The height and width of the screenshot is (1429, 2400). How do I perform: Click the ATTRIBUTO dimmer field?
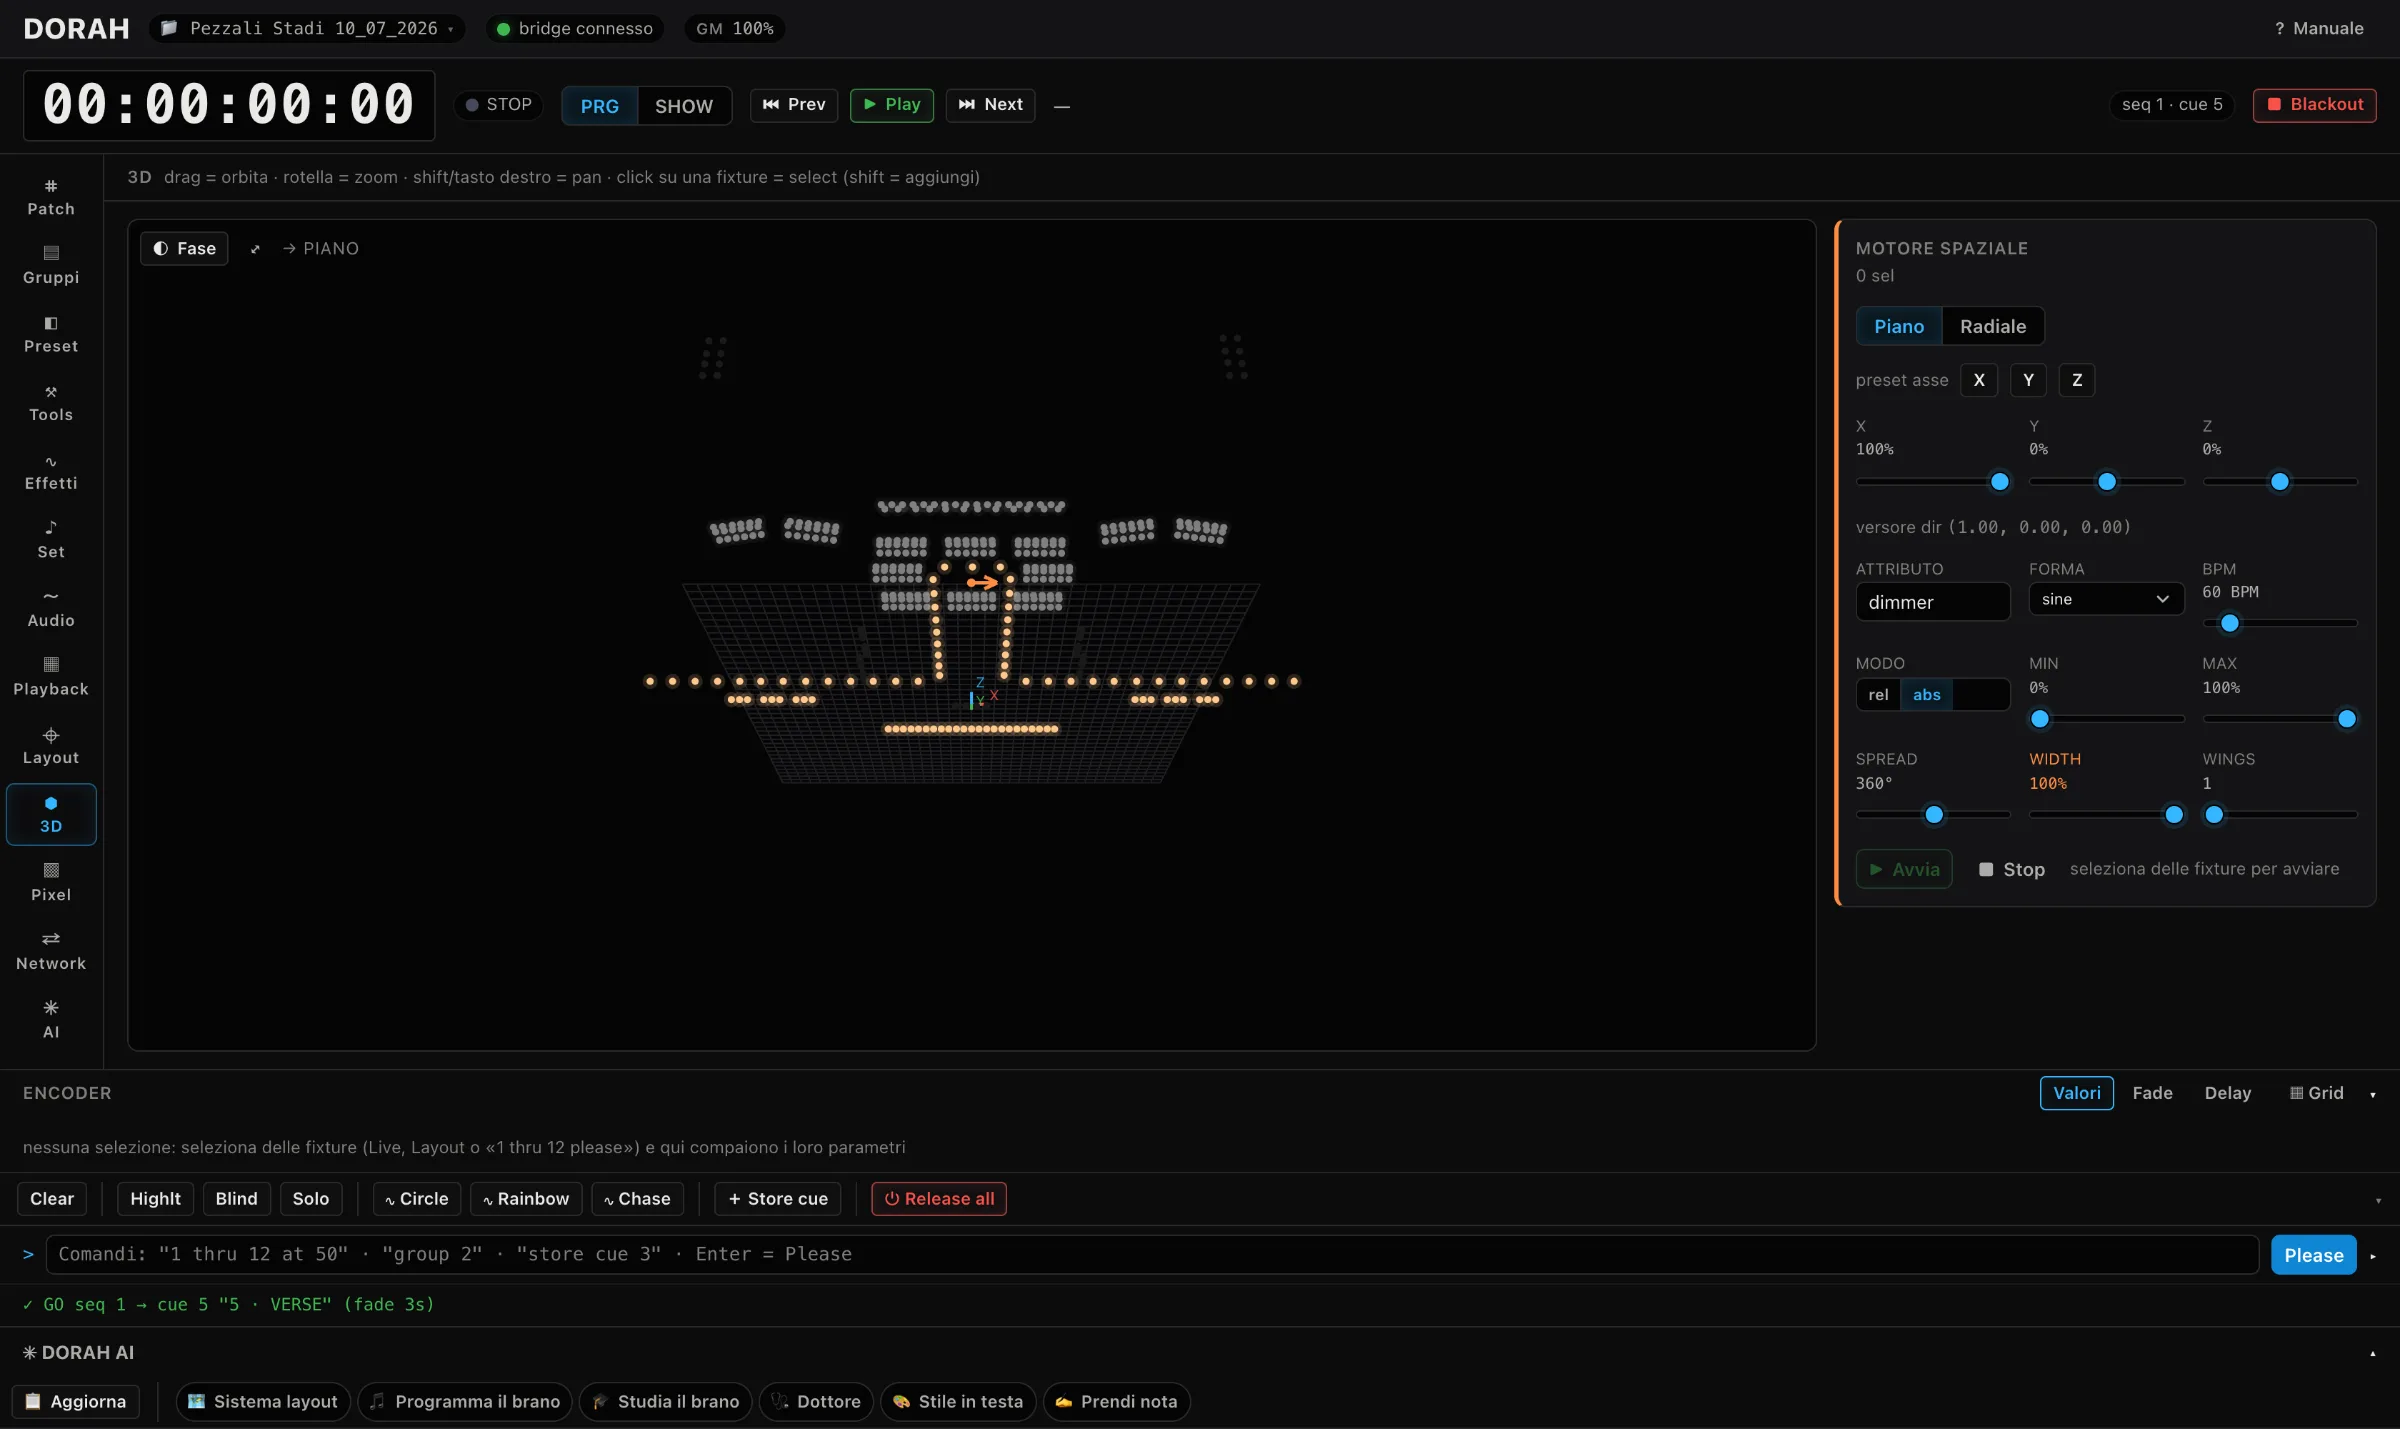[x=1932, y=602]
